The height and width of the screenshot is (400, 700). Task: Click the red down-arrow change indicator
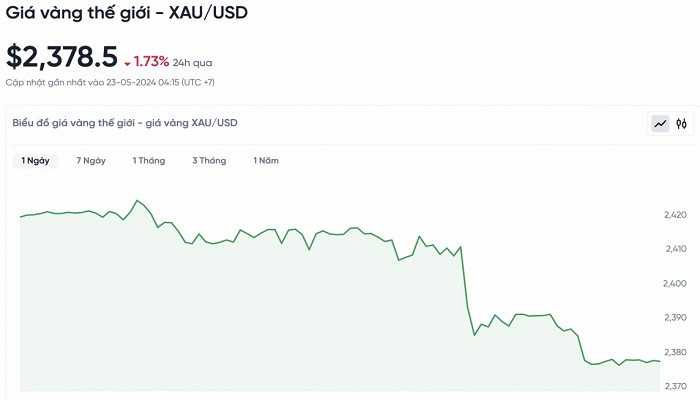click(x=127, y=63)
